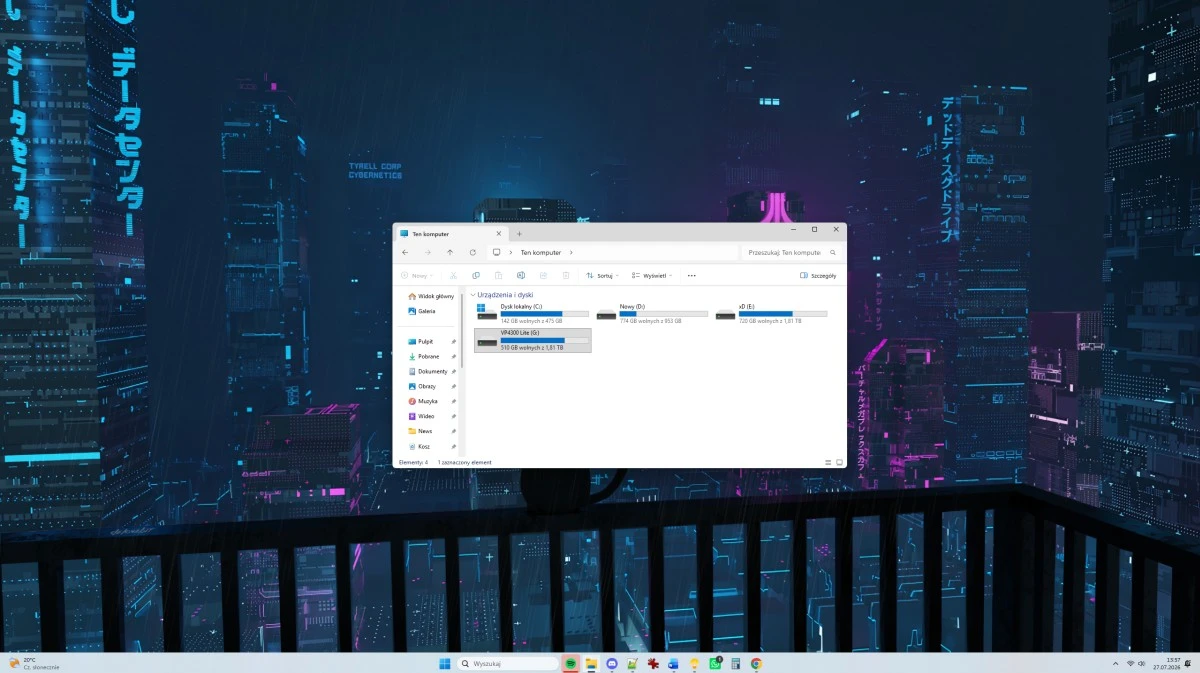Open Pobrane folder in sidebar
This screenshot has height=673, width=1200.
click(424, 356)
